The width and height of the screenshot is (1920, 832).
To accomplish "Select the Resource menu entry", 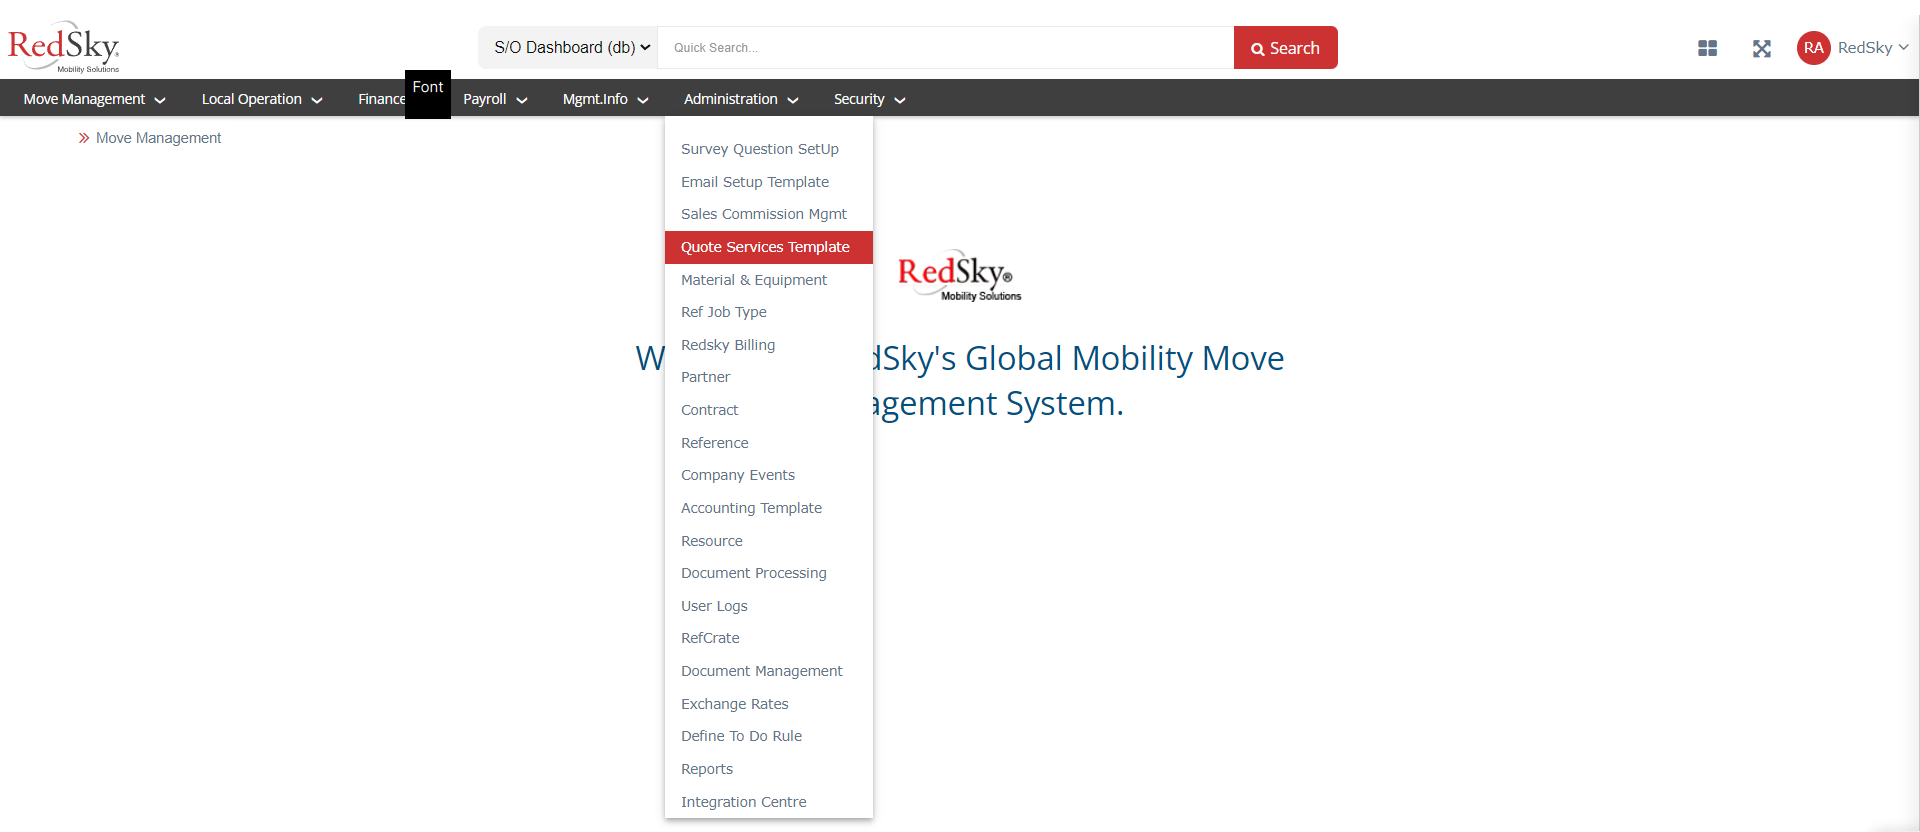I will (768, 541).
